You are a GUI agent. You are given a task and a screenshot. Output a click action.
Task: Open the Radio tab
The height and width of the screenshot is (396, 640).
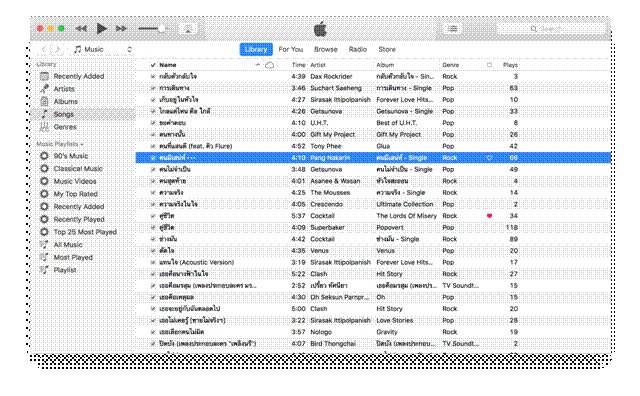(358, 49)
